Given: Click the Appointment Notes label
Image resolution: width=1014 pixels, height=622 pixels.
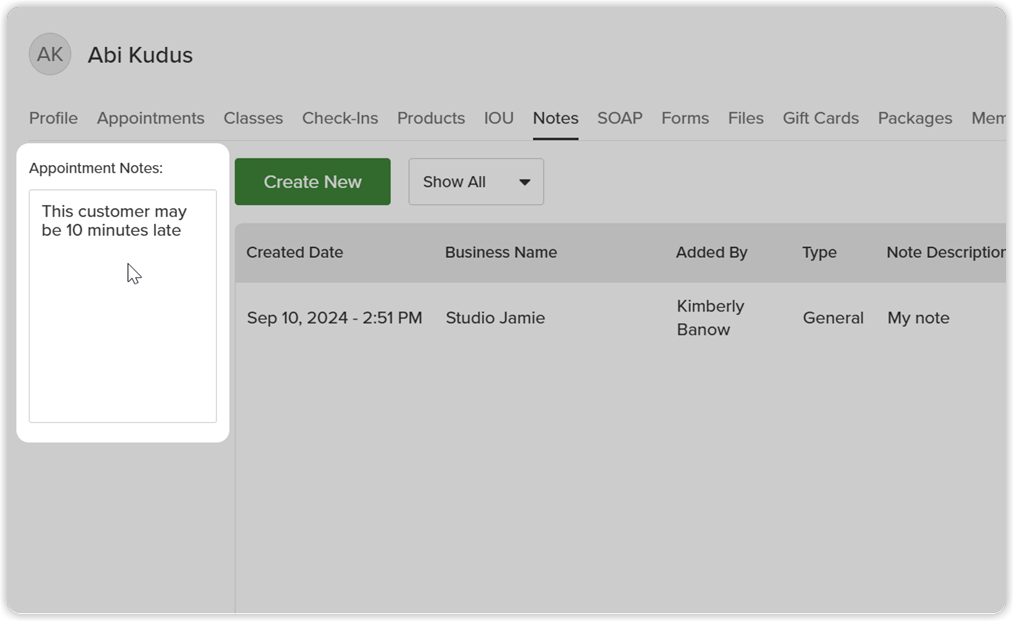Looking at the screenshot, I should (x=96, y=168).
